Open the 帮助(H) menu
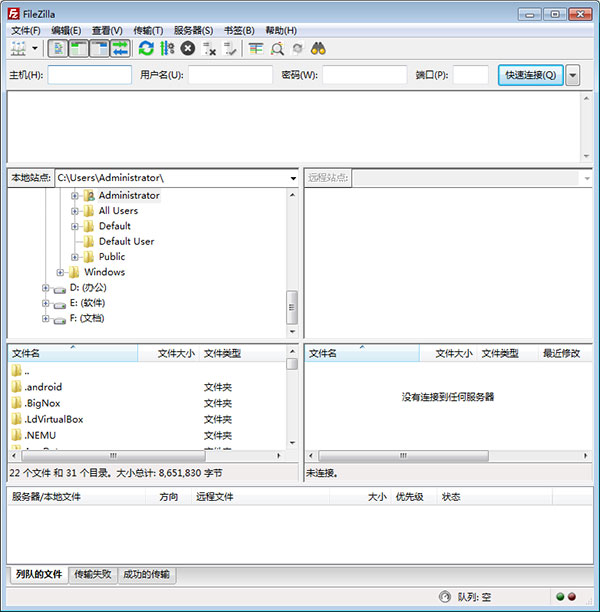Image resolution: width=600 pixels, height=612 pixels. pos(281,30)
